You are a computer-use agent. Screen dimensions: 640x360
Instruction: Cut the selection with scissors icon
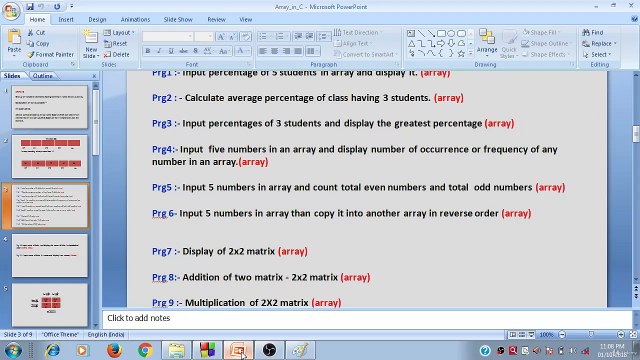(x=36, y=32)
